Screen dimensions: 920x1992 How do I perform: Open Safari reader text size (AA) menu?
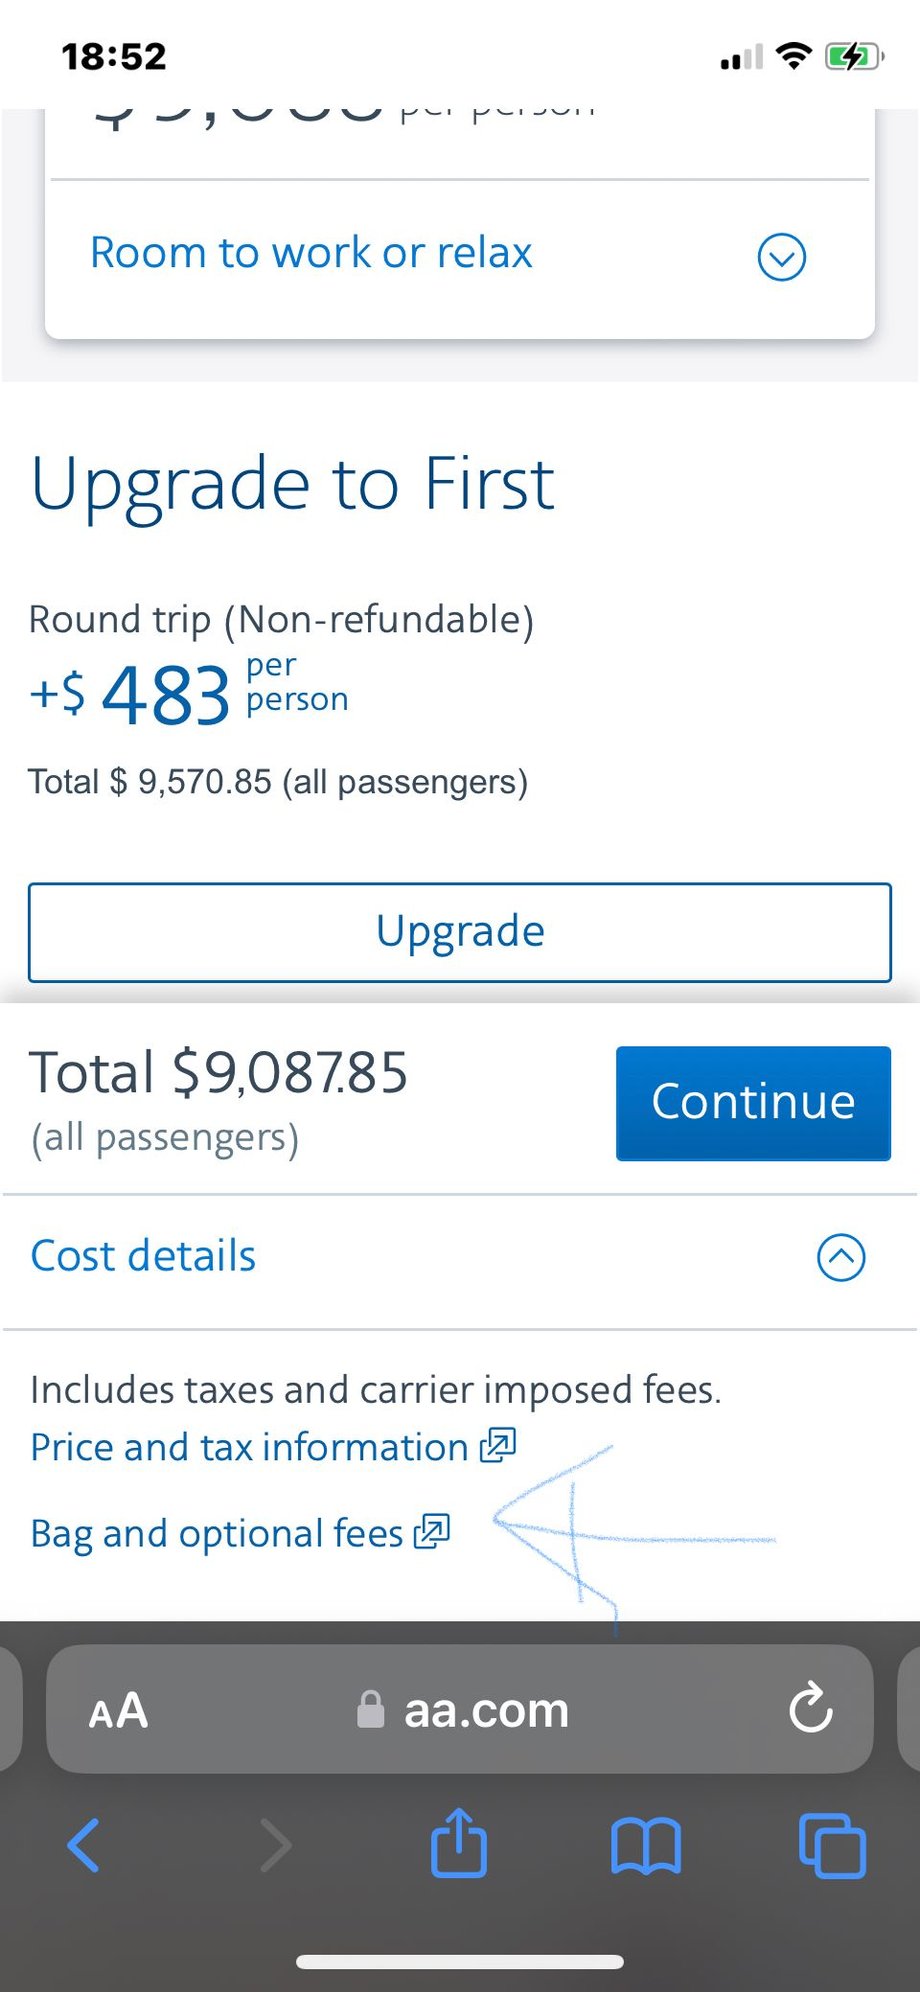click(119, 1711)
